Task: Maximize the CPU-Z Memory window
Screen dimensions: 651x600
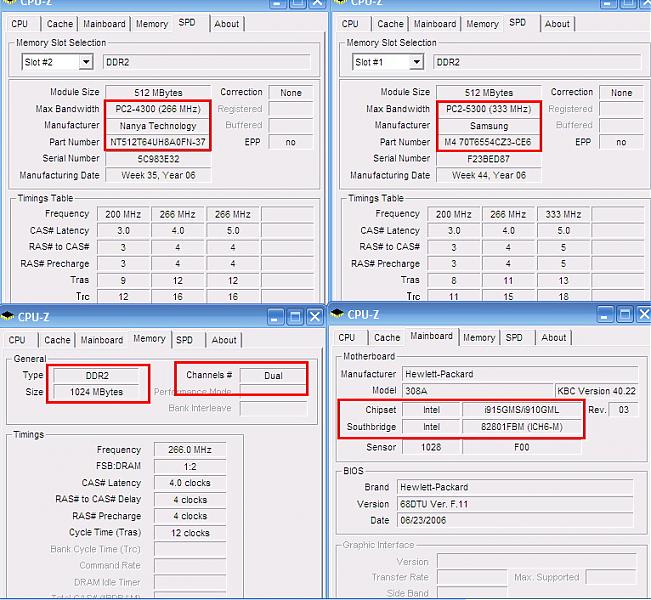Action: tap(296, 316)
